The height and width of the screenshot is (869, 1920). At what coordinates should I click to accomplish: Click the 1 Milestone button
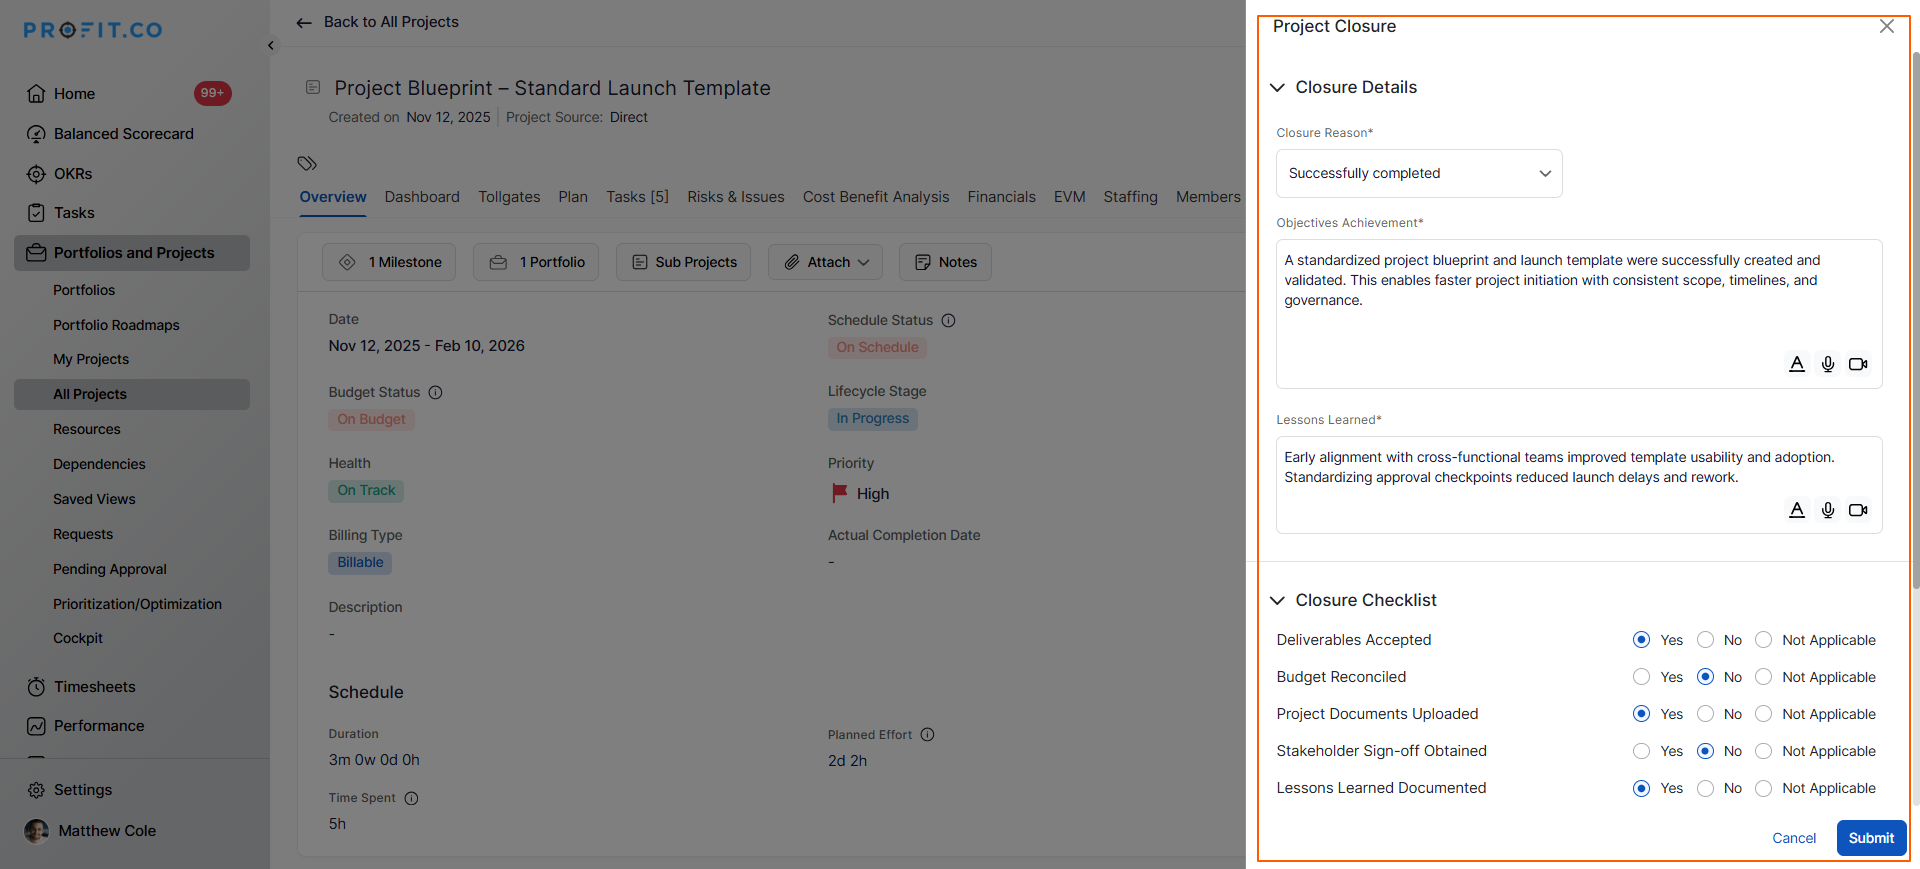[x=389, y=262]
